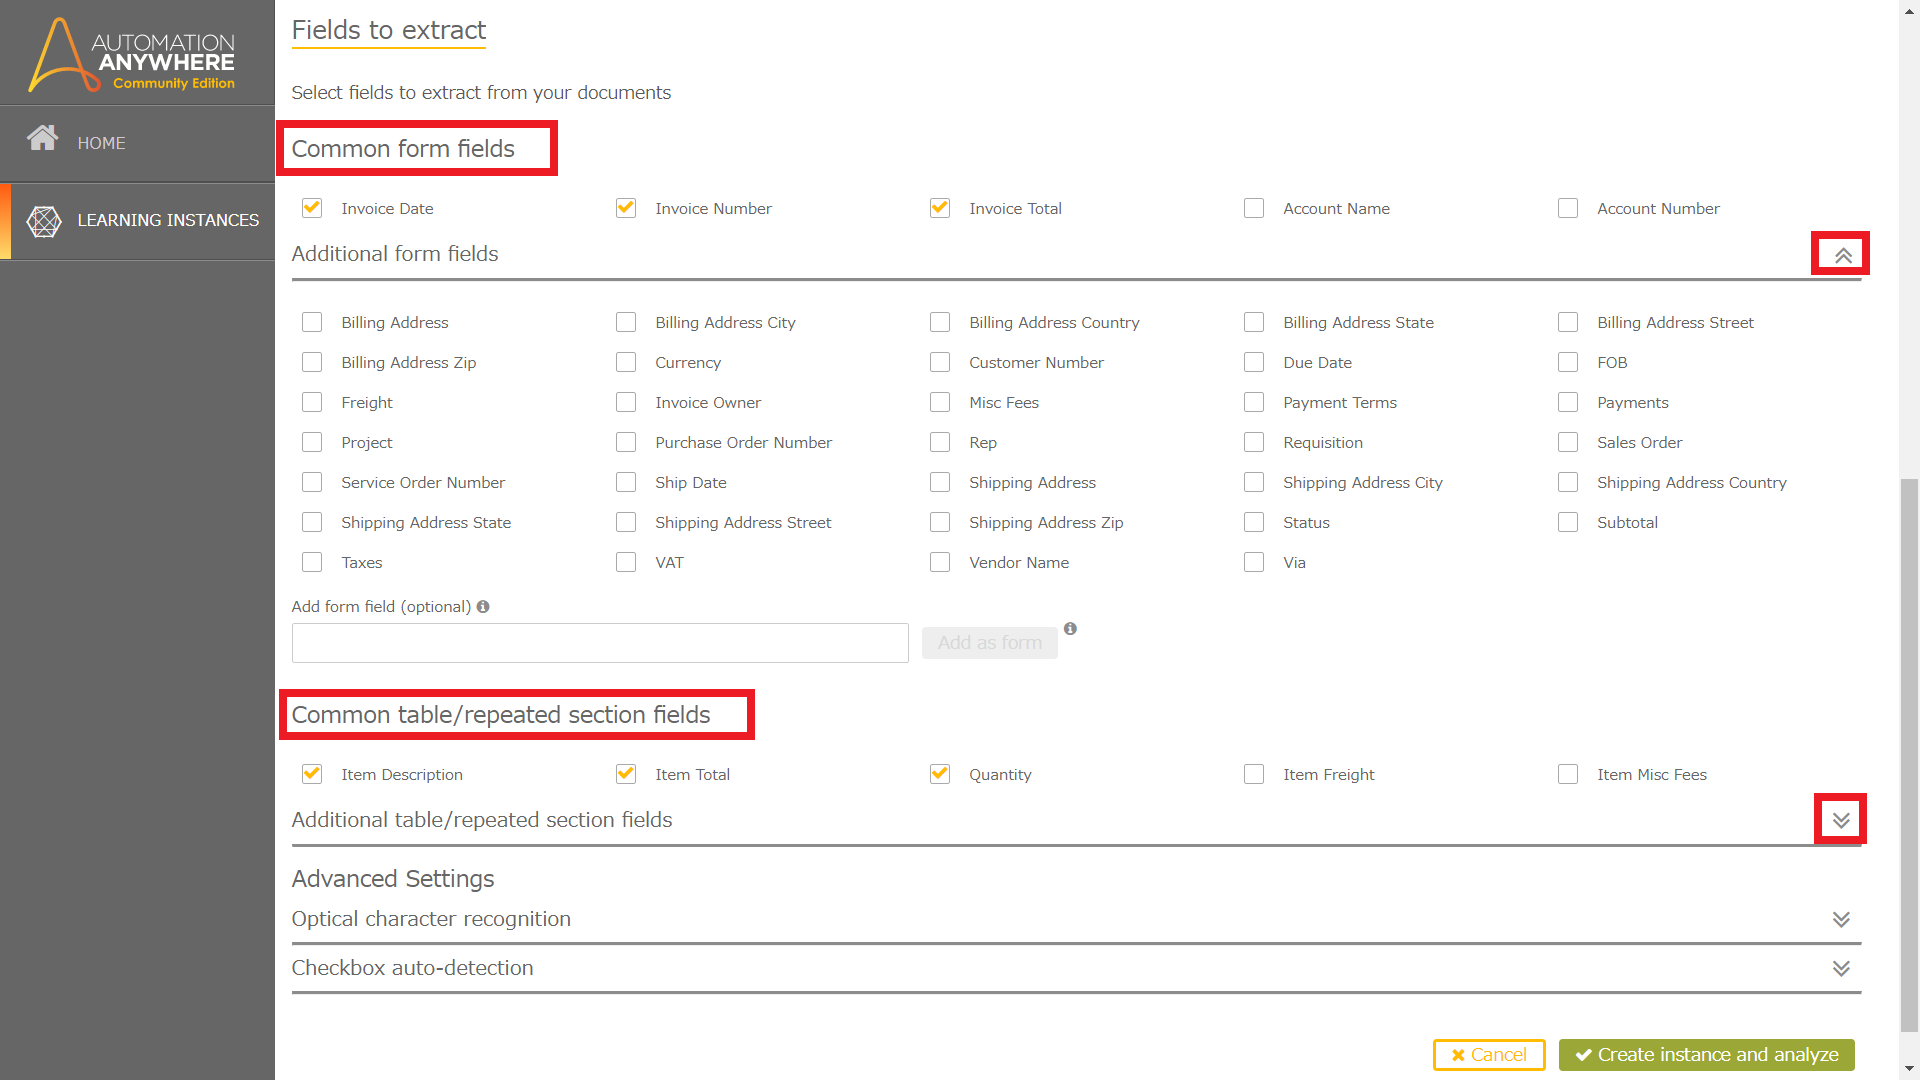Focus the Add form field text box
The image size is (1920, 1080).
coord(600,643)
